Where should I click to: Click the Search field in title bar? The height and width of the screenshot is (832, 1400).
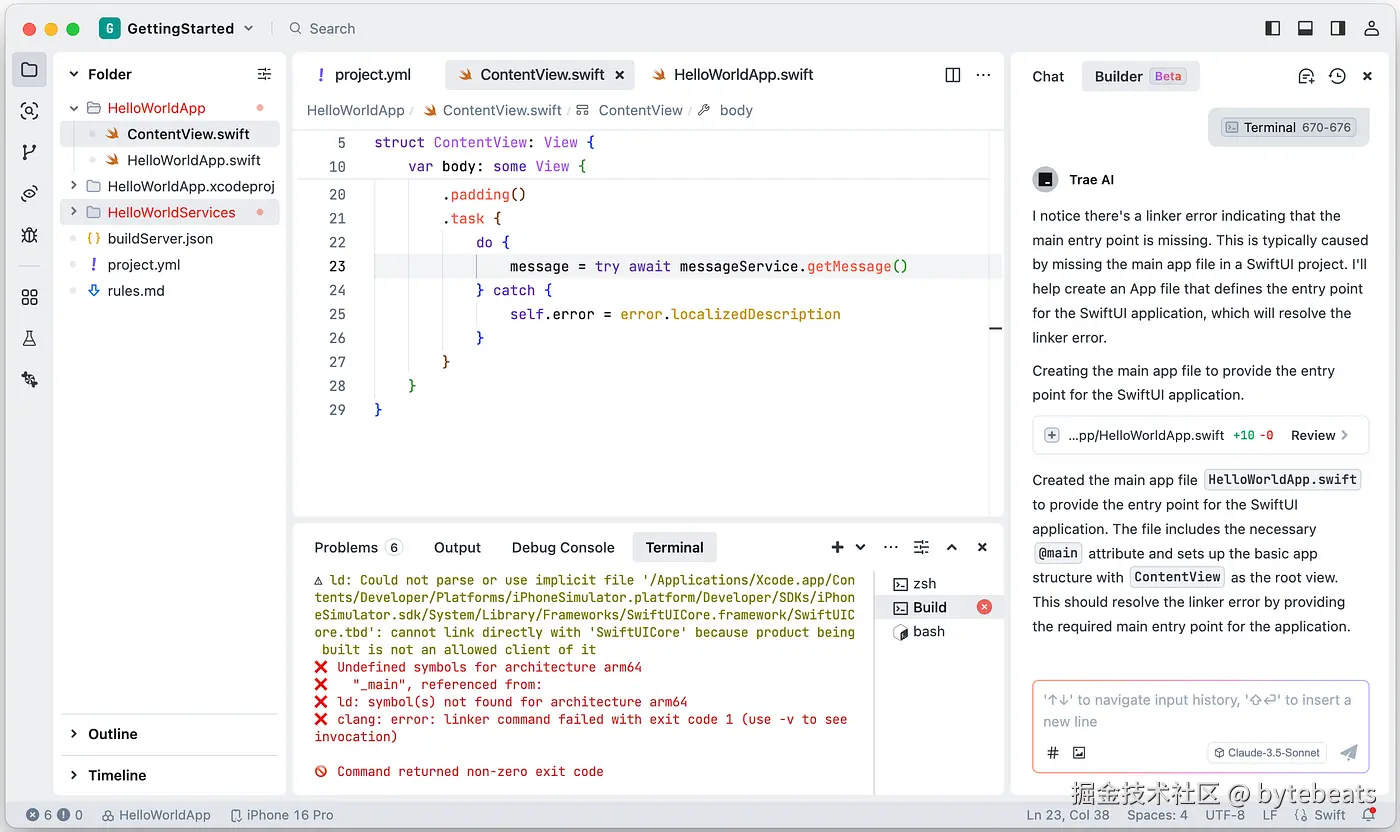pyautogui.click(x=322, y=28)
